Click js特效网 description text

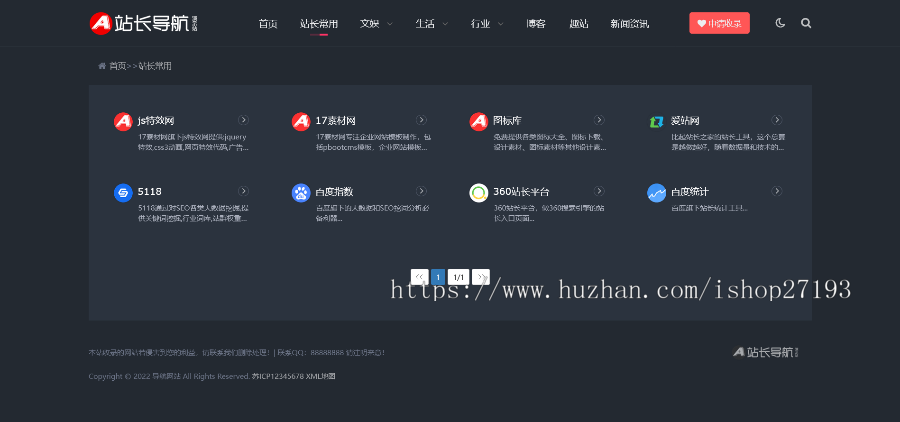193,142
